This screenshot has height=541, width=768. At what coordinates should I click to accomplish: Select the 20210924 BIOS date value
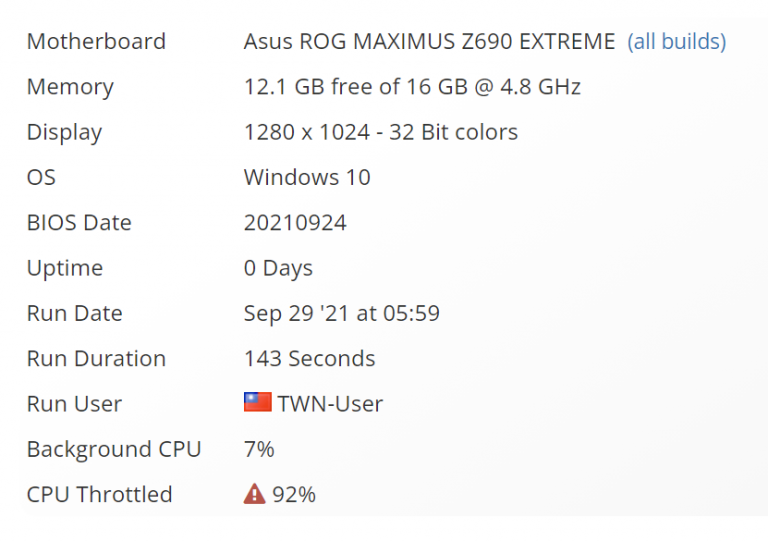coord(295,223)
